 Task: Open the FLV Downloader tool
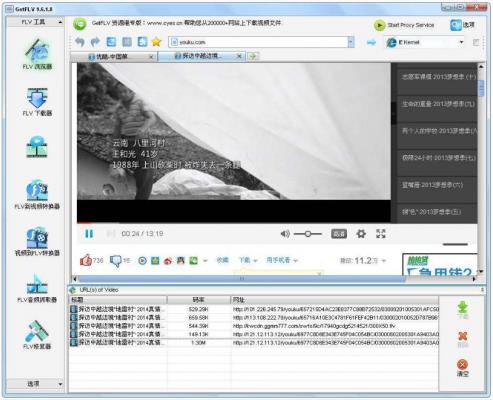(37, 102)
